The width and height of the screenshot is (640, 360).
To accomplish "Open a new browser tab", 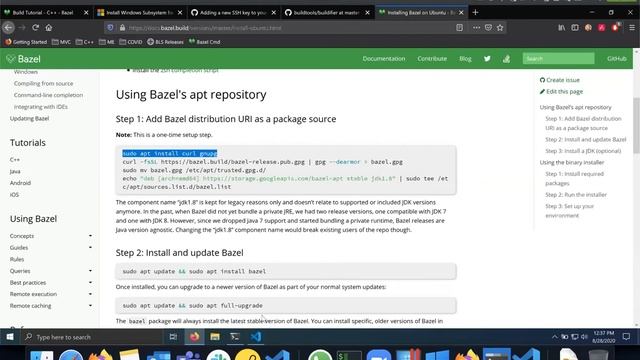I will 475,12.
